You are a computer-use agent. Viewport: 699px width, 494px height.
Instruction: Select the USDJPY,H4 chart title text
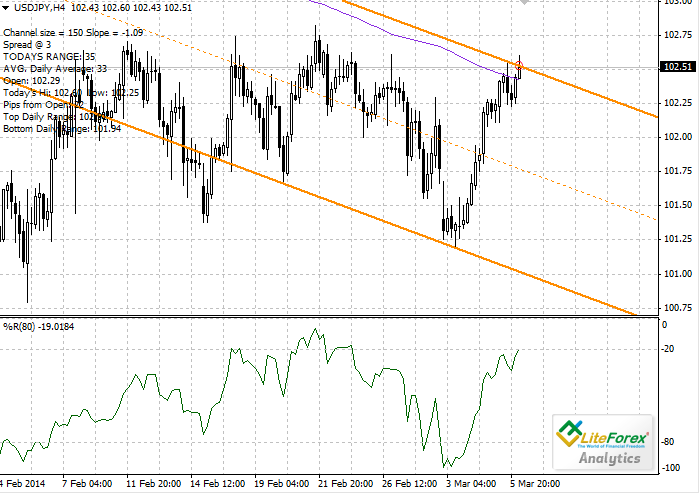[40, 8]
